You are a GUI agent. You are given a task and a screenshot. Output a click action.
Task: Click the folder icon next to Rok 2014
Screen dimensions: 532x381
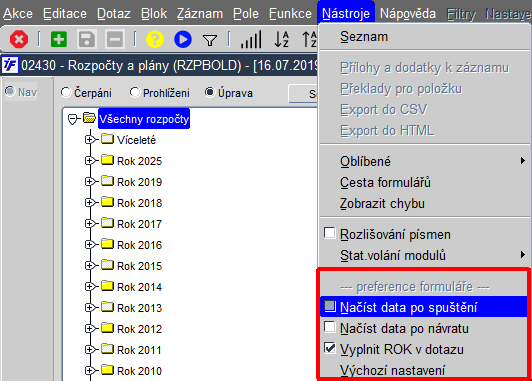click(107, 286)
